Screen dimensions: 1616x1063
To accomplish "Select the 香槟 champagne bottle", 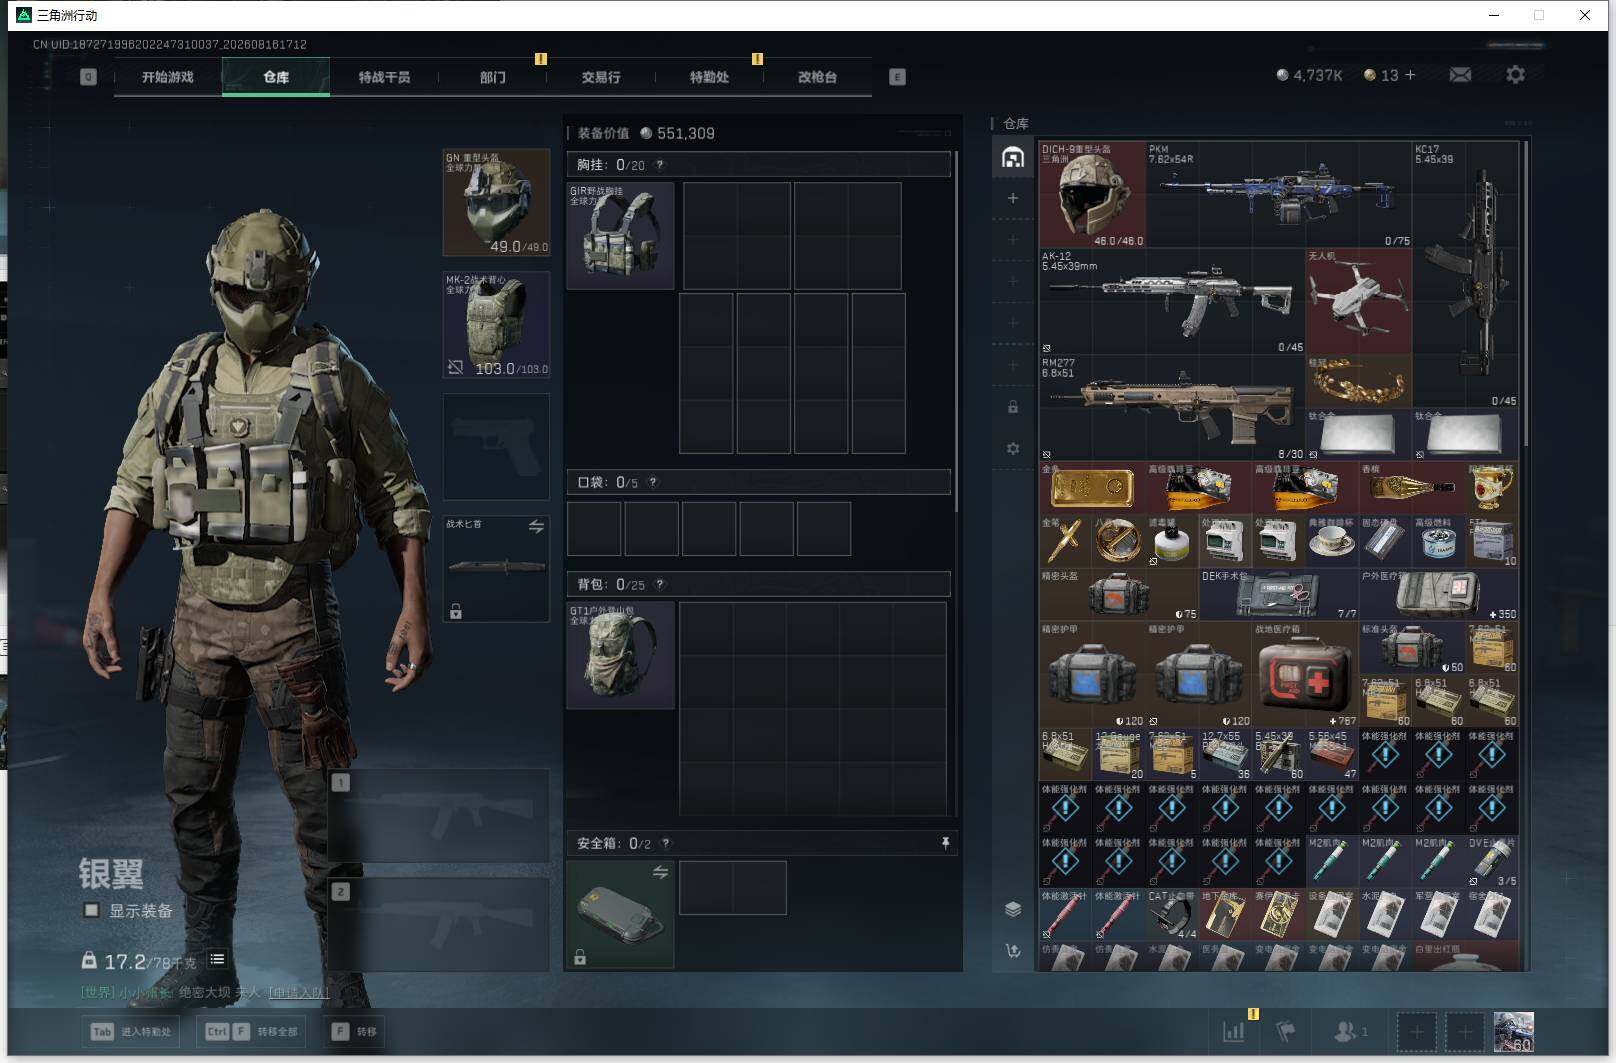I will click(x=1412, y=488).
